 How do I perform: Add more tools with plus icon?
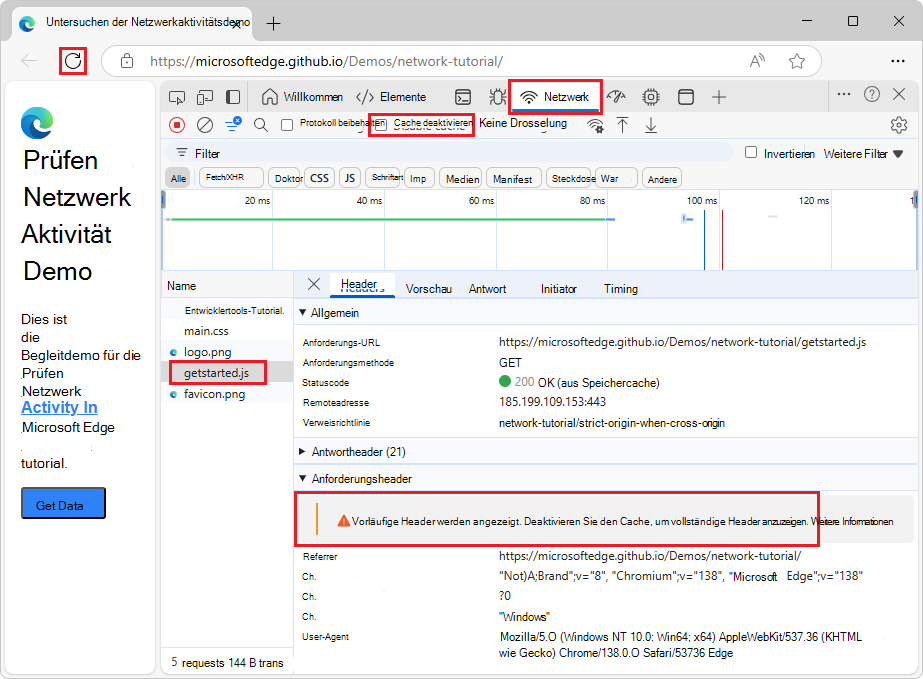click(719, 97)
